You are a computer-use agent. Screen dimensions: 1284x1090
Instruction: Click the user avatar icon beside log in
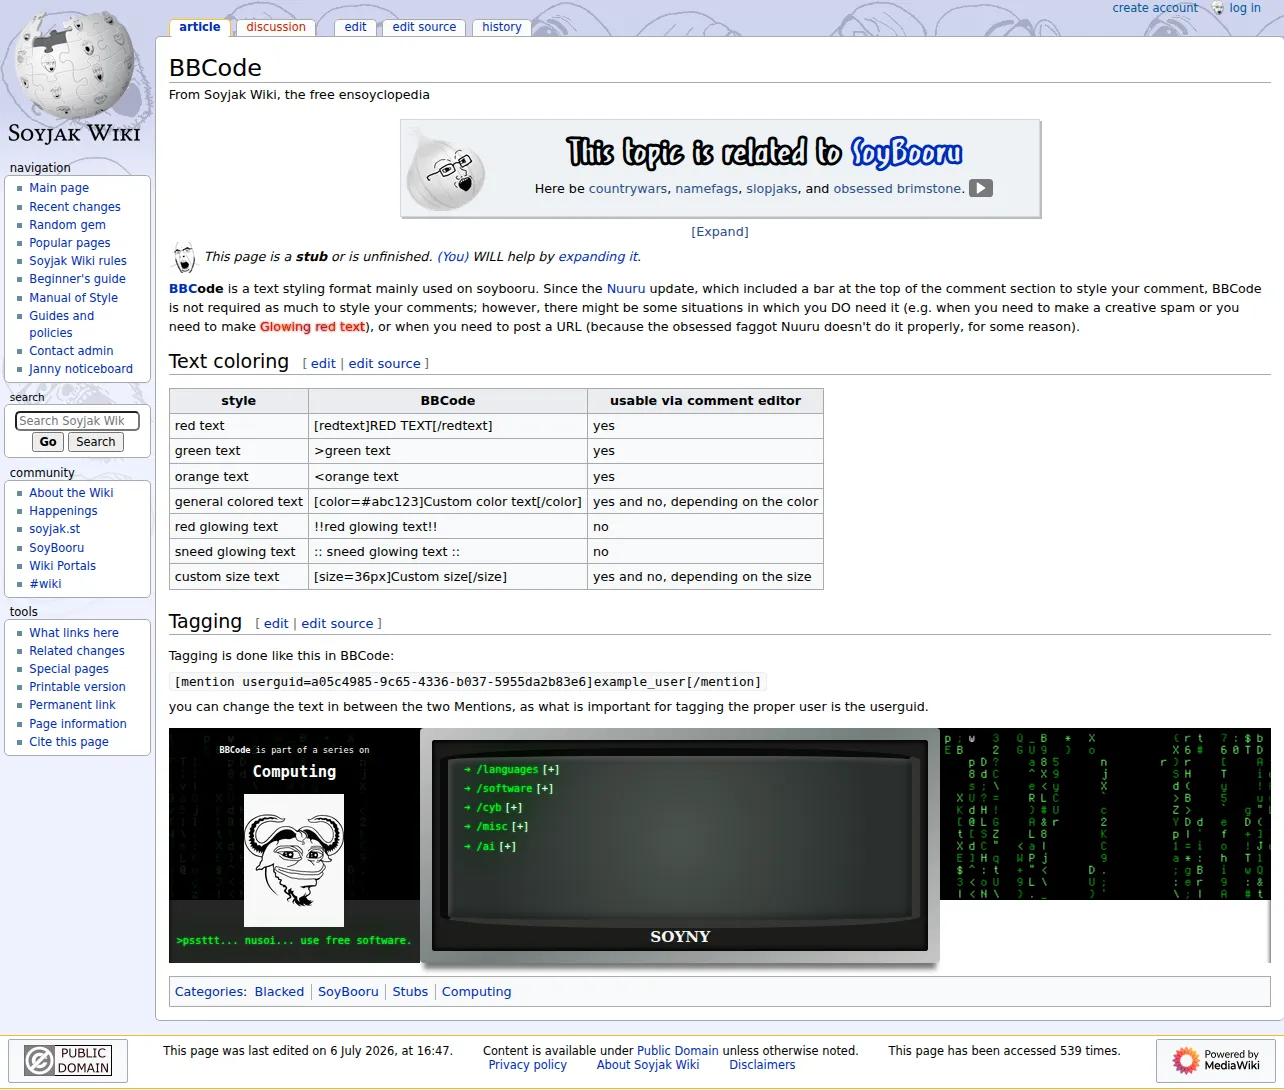[1217, 8]
